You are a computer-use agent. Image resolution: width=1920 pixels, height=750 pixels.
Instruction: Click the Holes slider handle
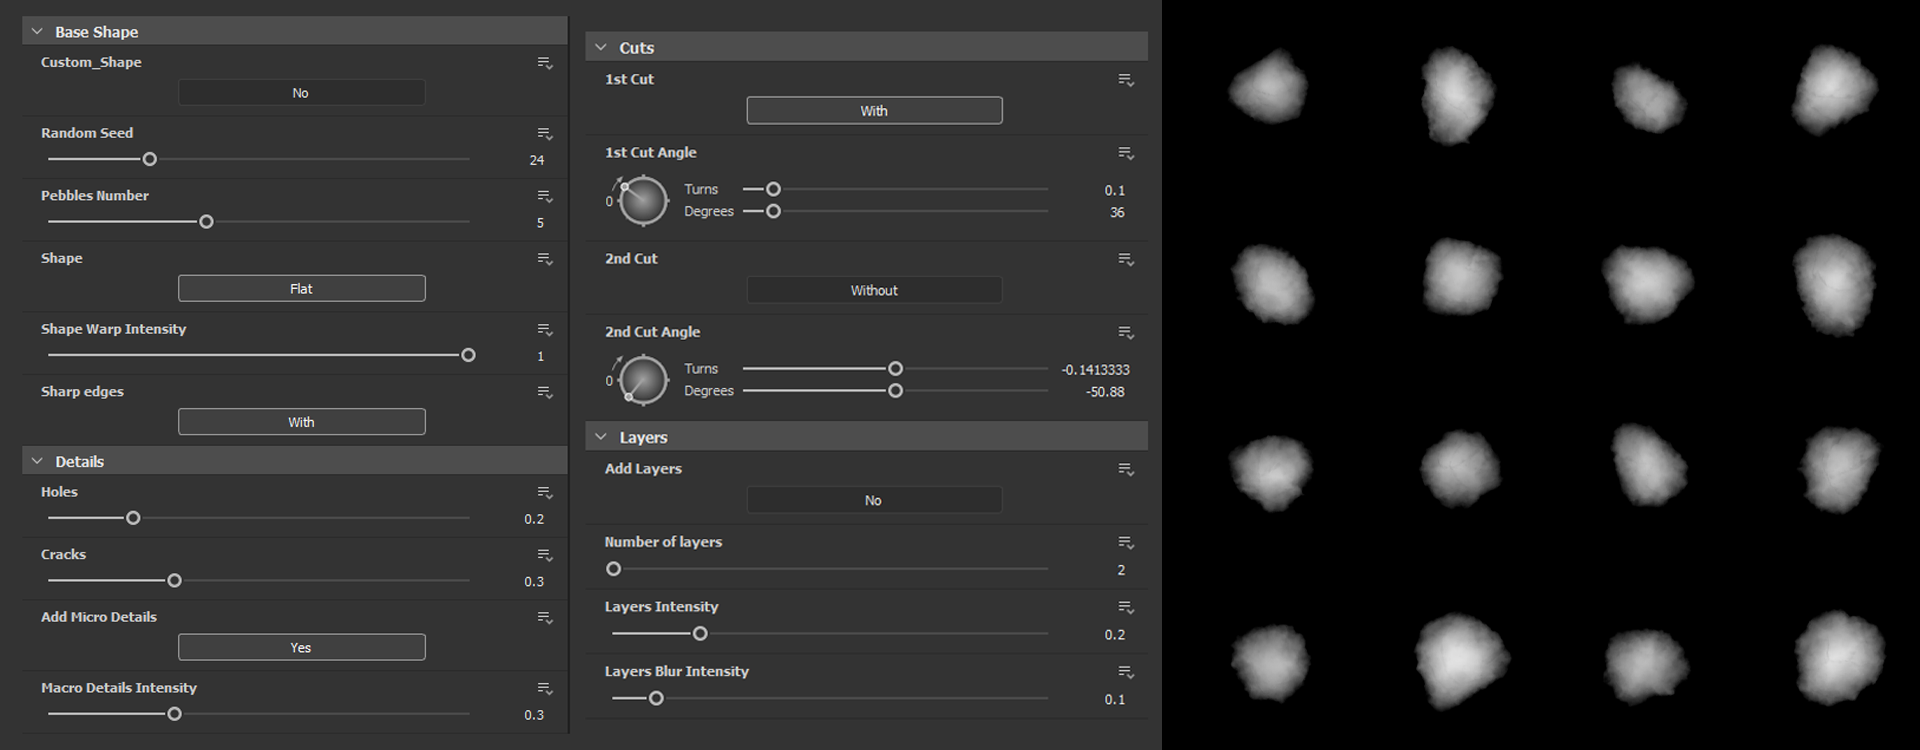[133, 518]
